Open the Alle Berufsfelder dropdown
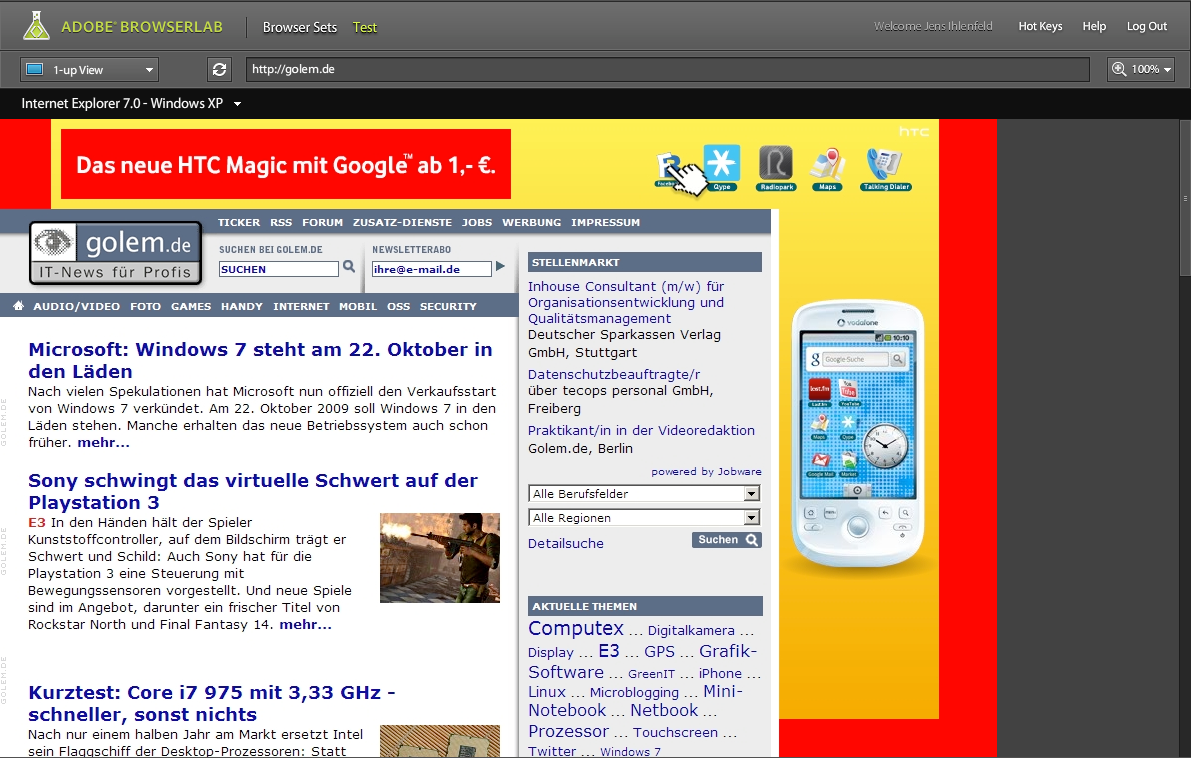This screenshot has width=1191, height=758. [x=644, y=494]
